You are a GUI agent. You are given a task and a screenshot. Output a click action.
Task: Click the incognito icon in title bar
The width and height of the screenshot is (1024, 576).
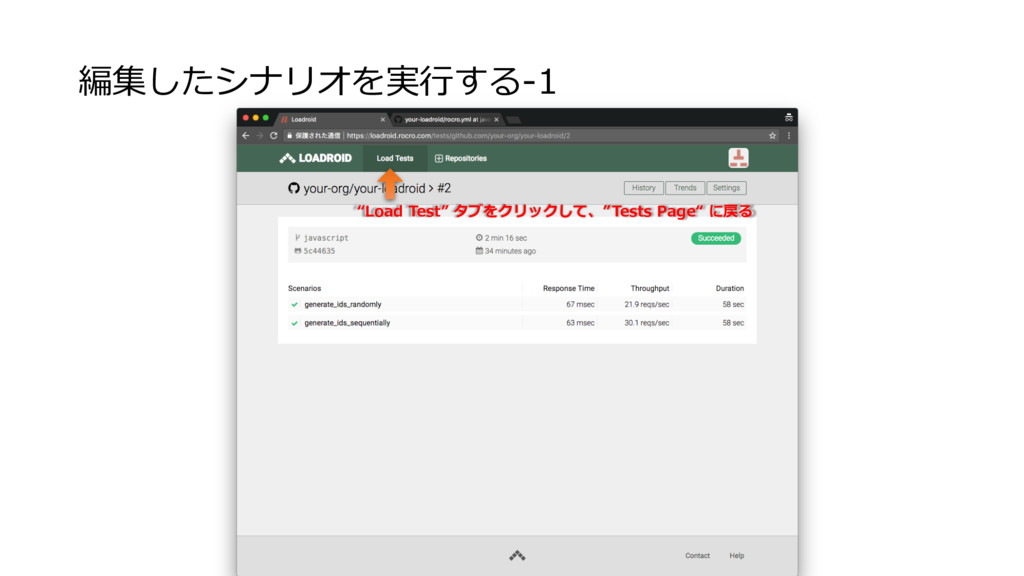point(788,118)
